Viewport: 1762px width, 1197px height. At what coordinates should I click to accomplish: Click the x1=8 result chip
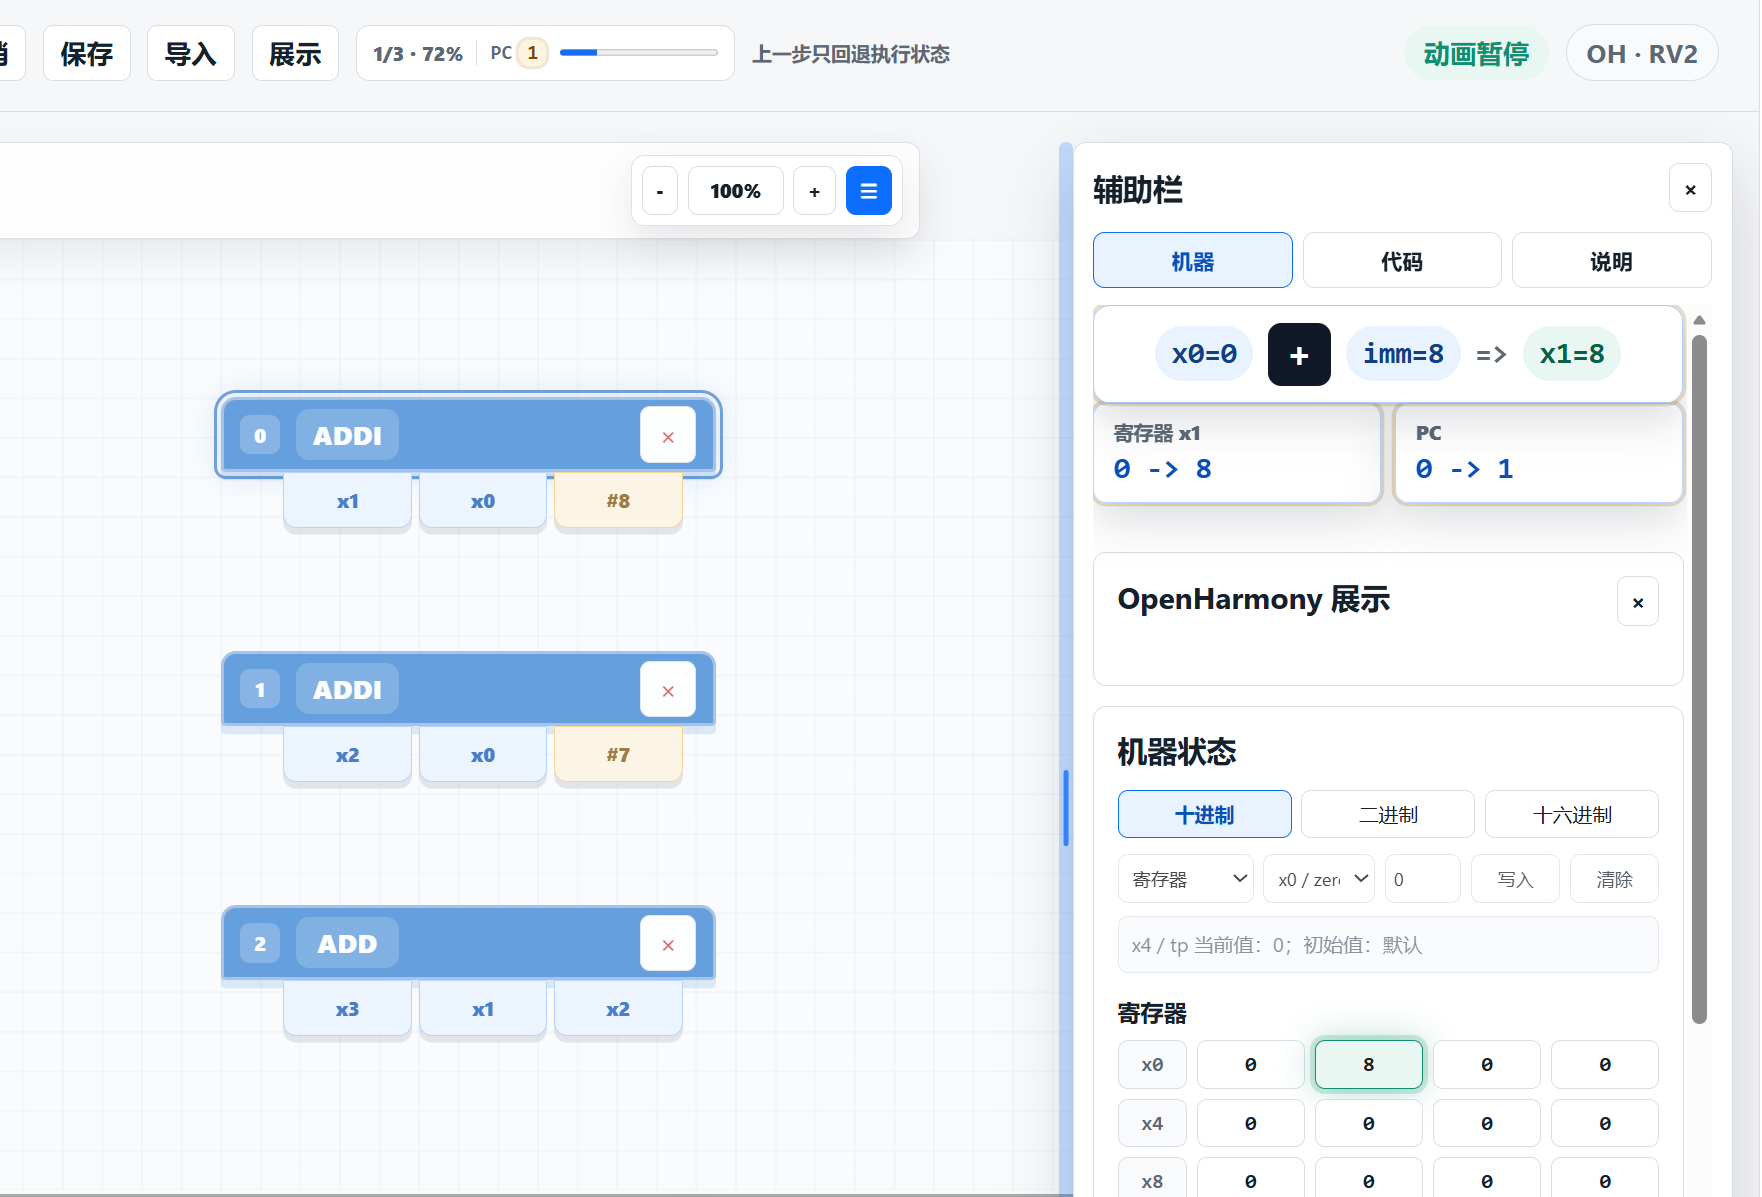(1572, 354)
